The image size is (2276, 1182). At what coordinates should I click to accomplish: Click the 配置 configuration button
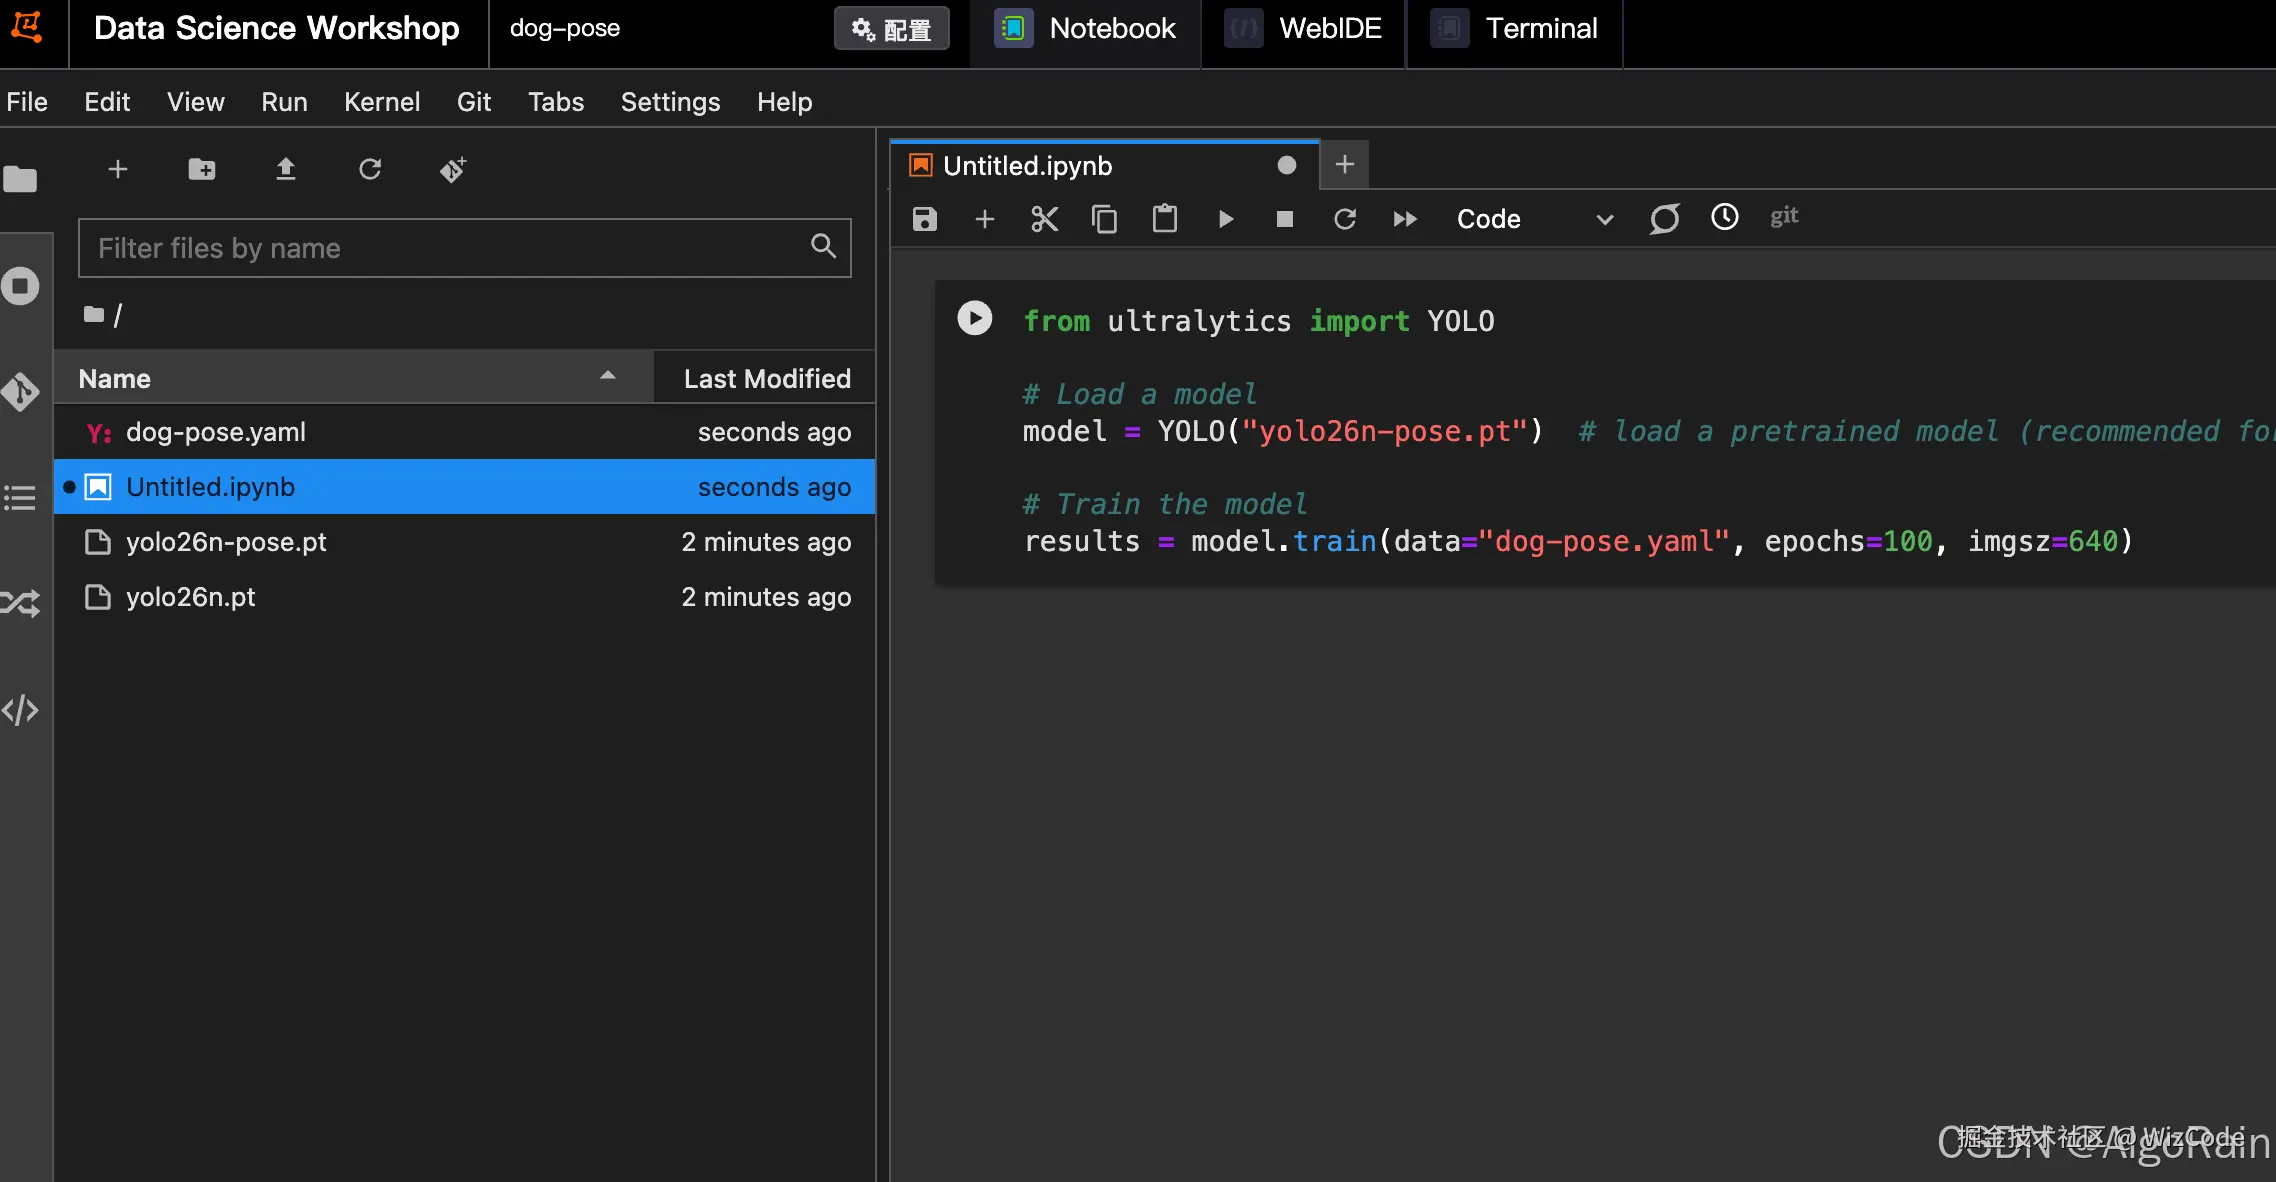[891, 29]
